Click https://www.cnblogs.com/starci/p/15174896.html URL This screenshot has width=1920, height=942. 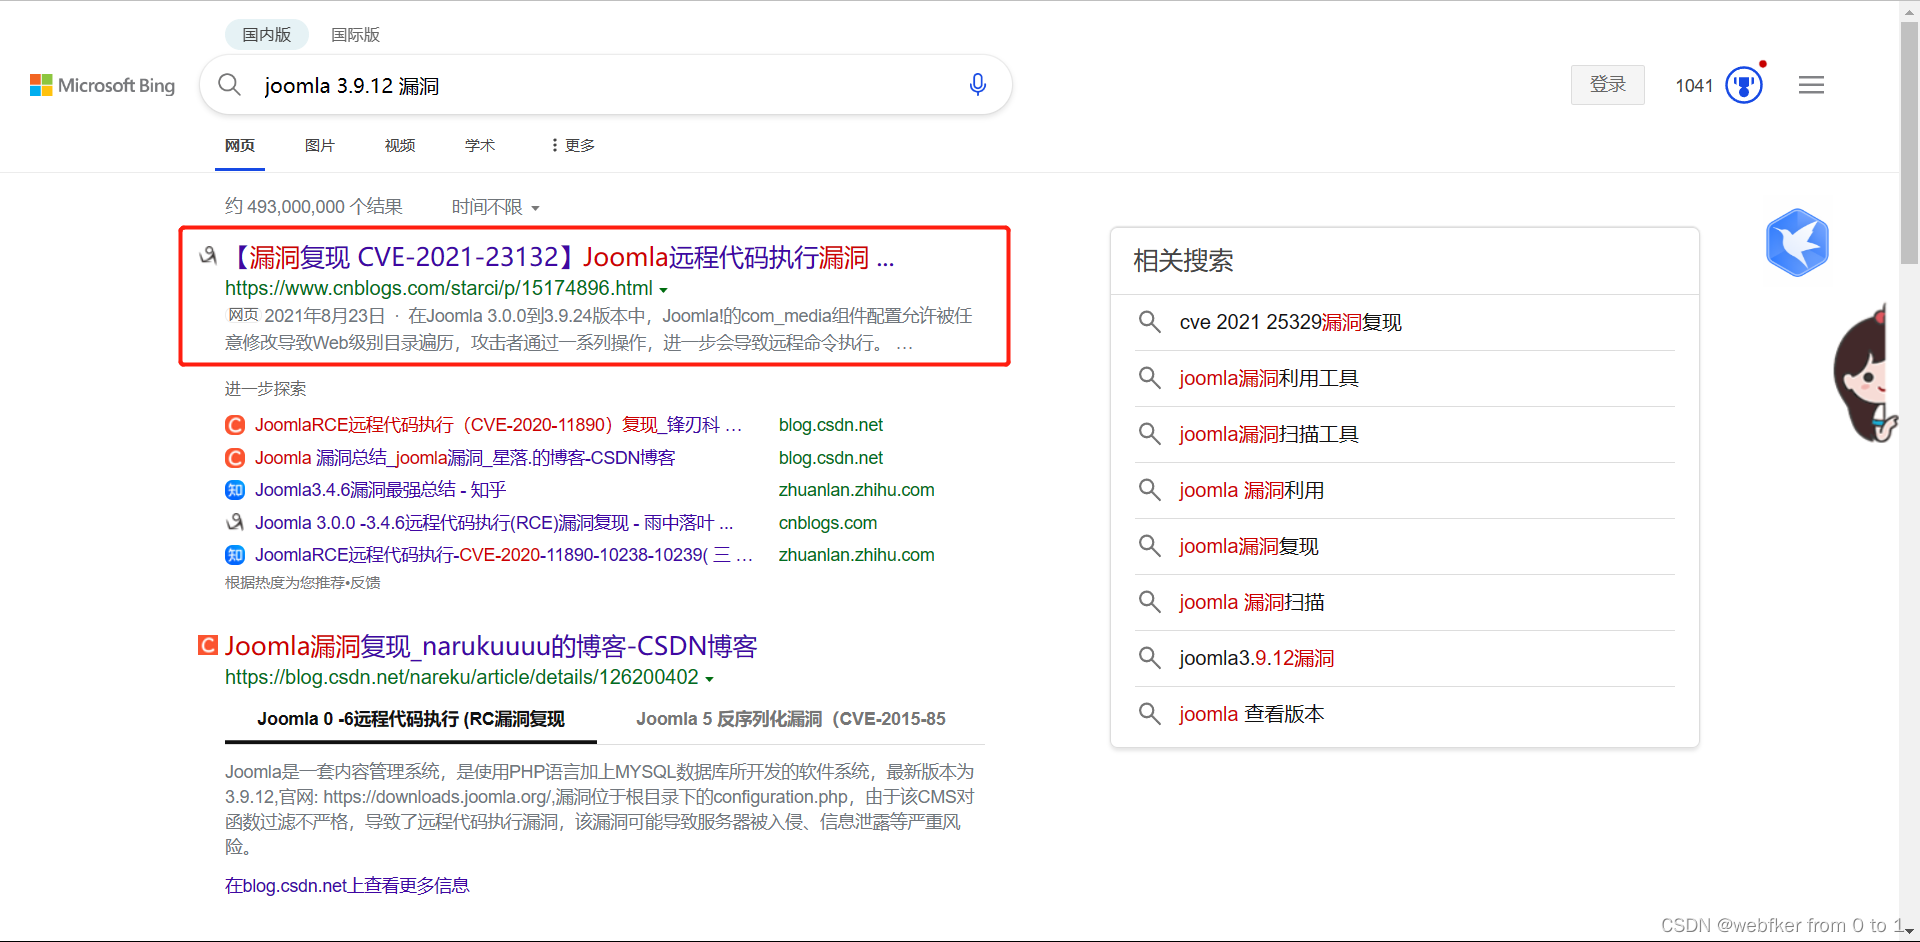click(x=439, y=289)
